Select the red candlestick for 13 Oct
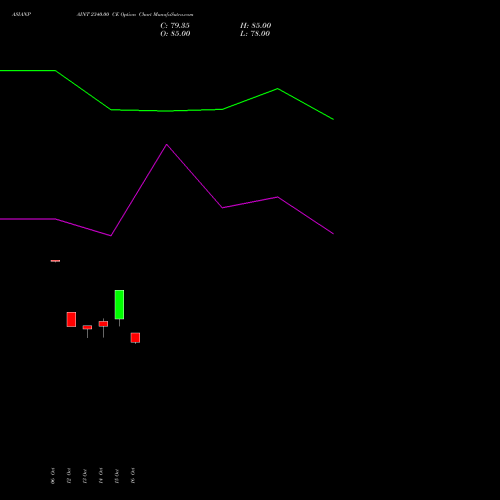Image resolution: width=500 pixels, height=500 pixels. tap(87, 327)
